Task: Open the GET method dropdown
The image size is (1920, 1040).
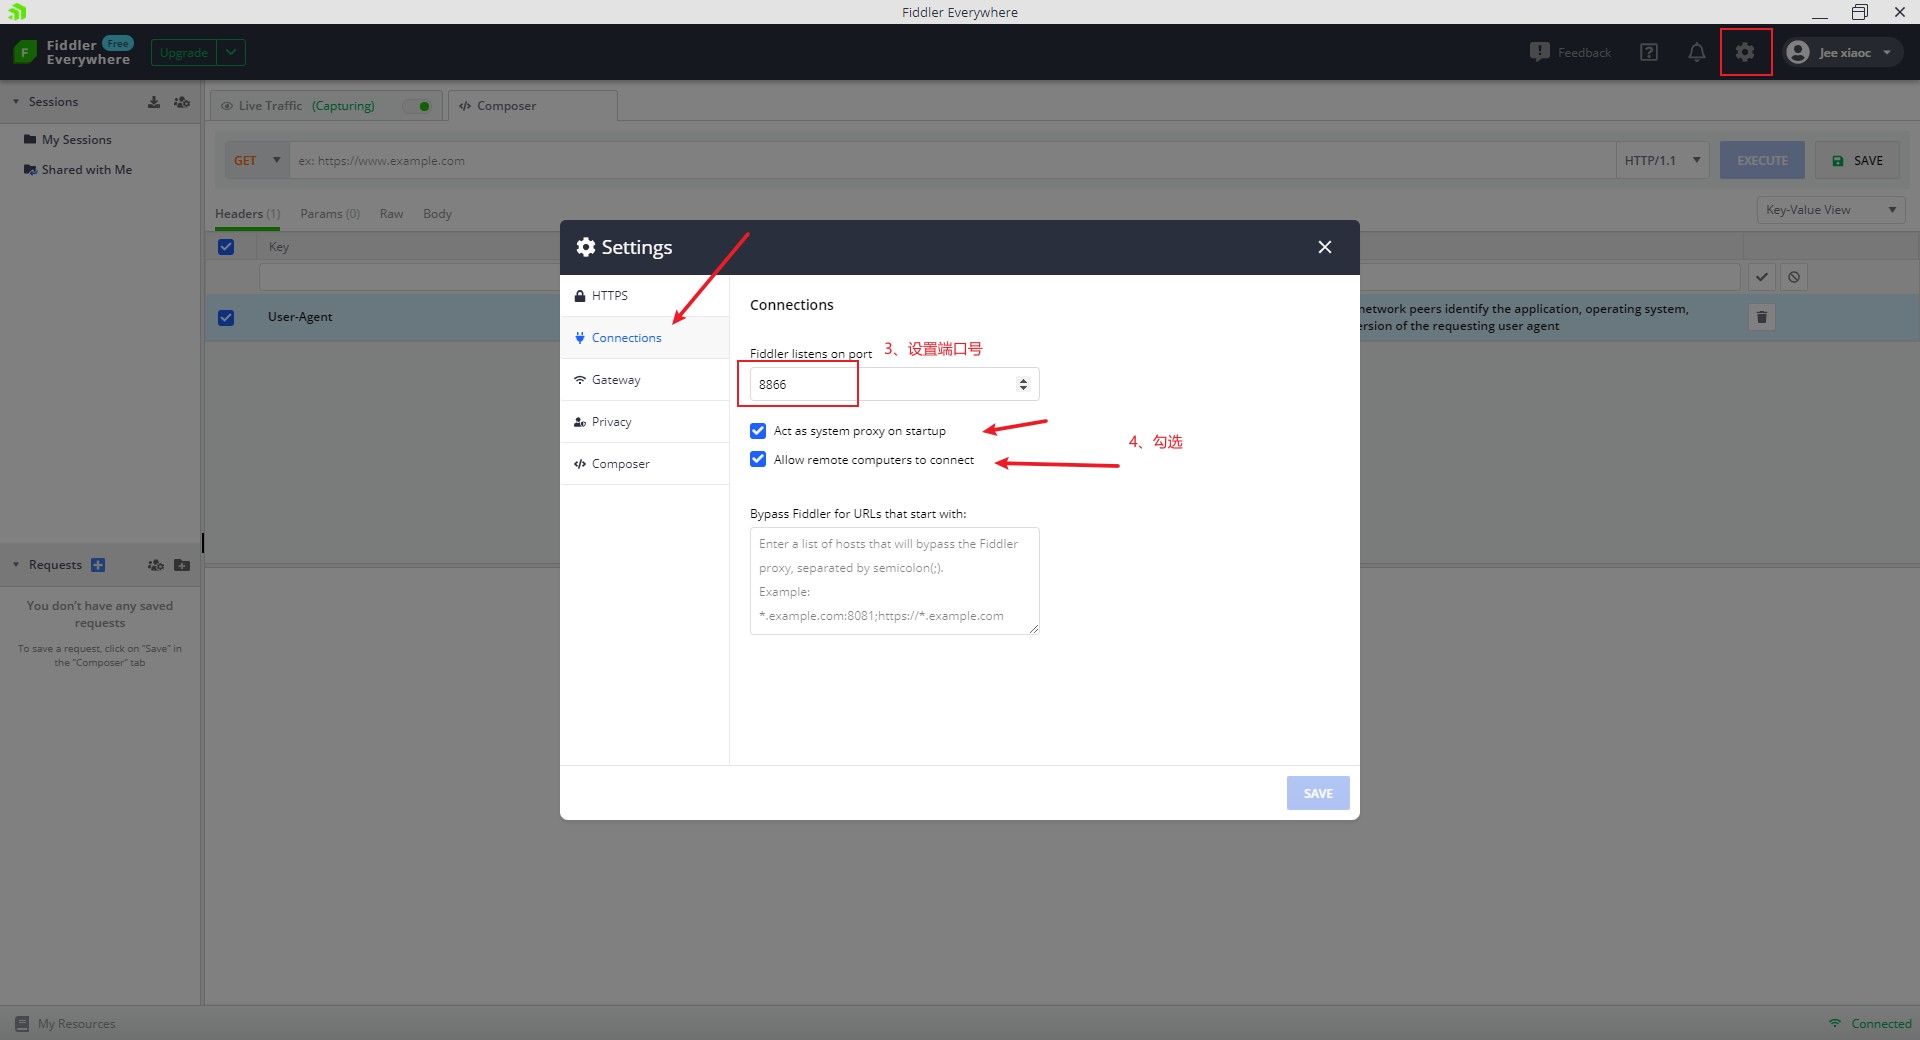Action: pyautogui.click(x=257, y=160)
